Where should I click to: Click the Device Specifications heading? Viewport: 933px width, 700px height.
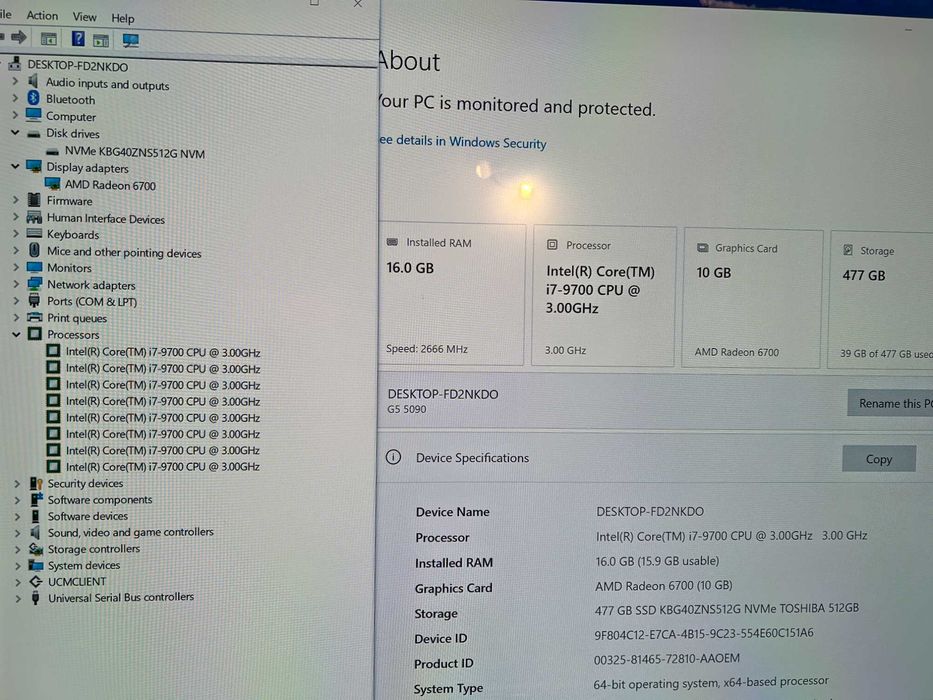tap(472, 458)
